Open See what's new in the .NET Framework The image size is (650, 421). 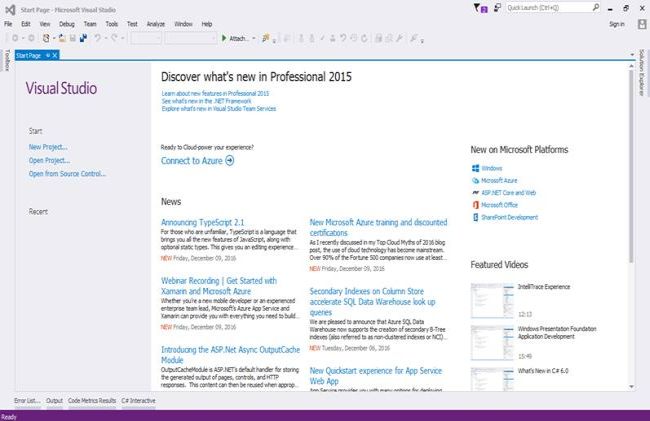click(x=206, y=101)
